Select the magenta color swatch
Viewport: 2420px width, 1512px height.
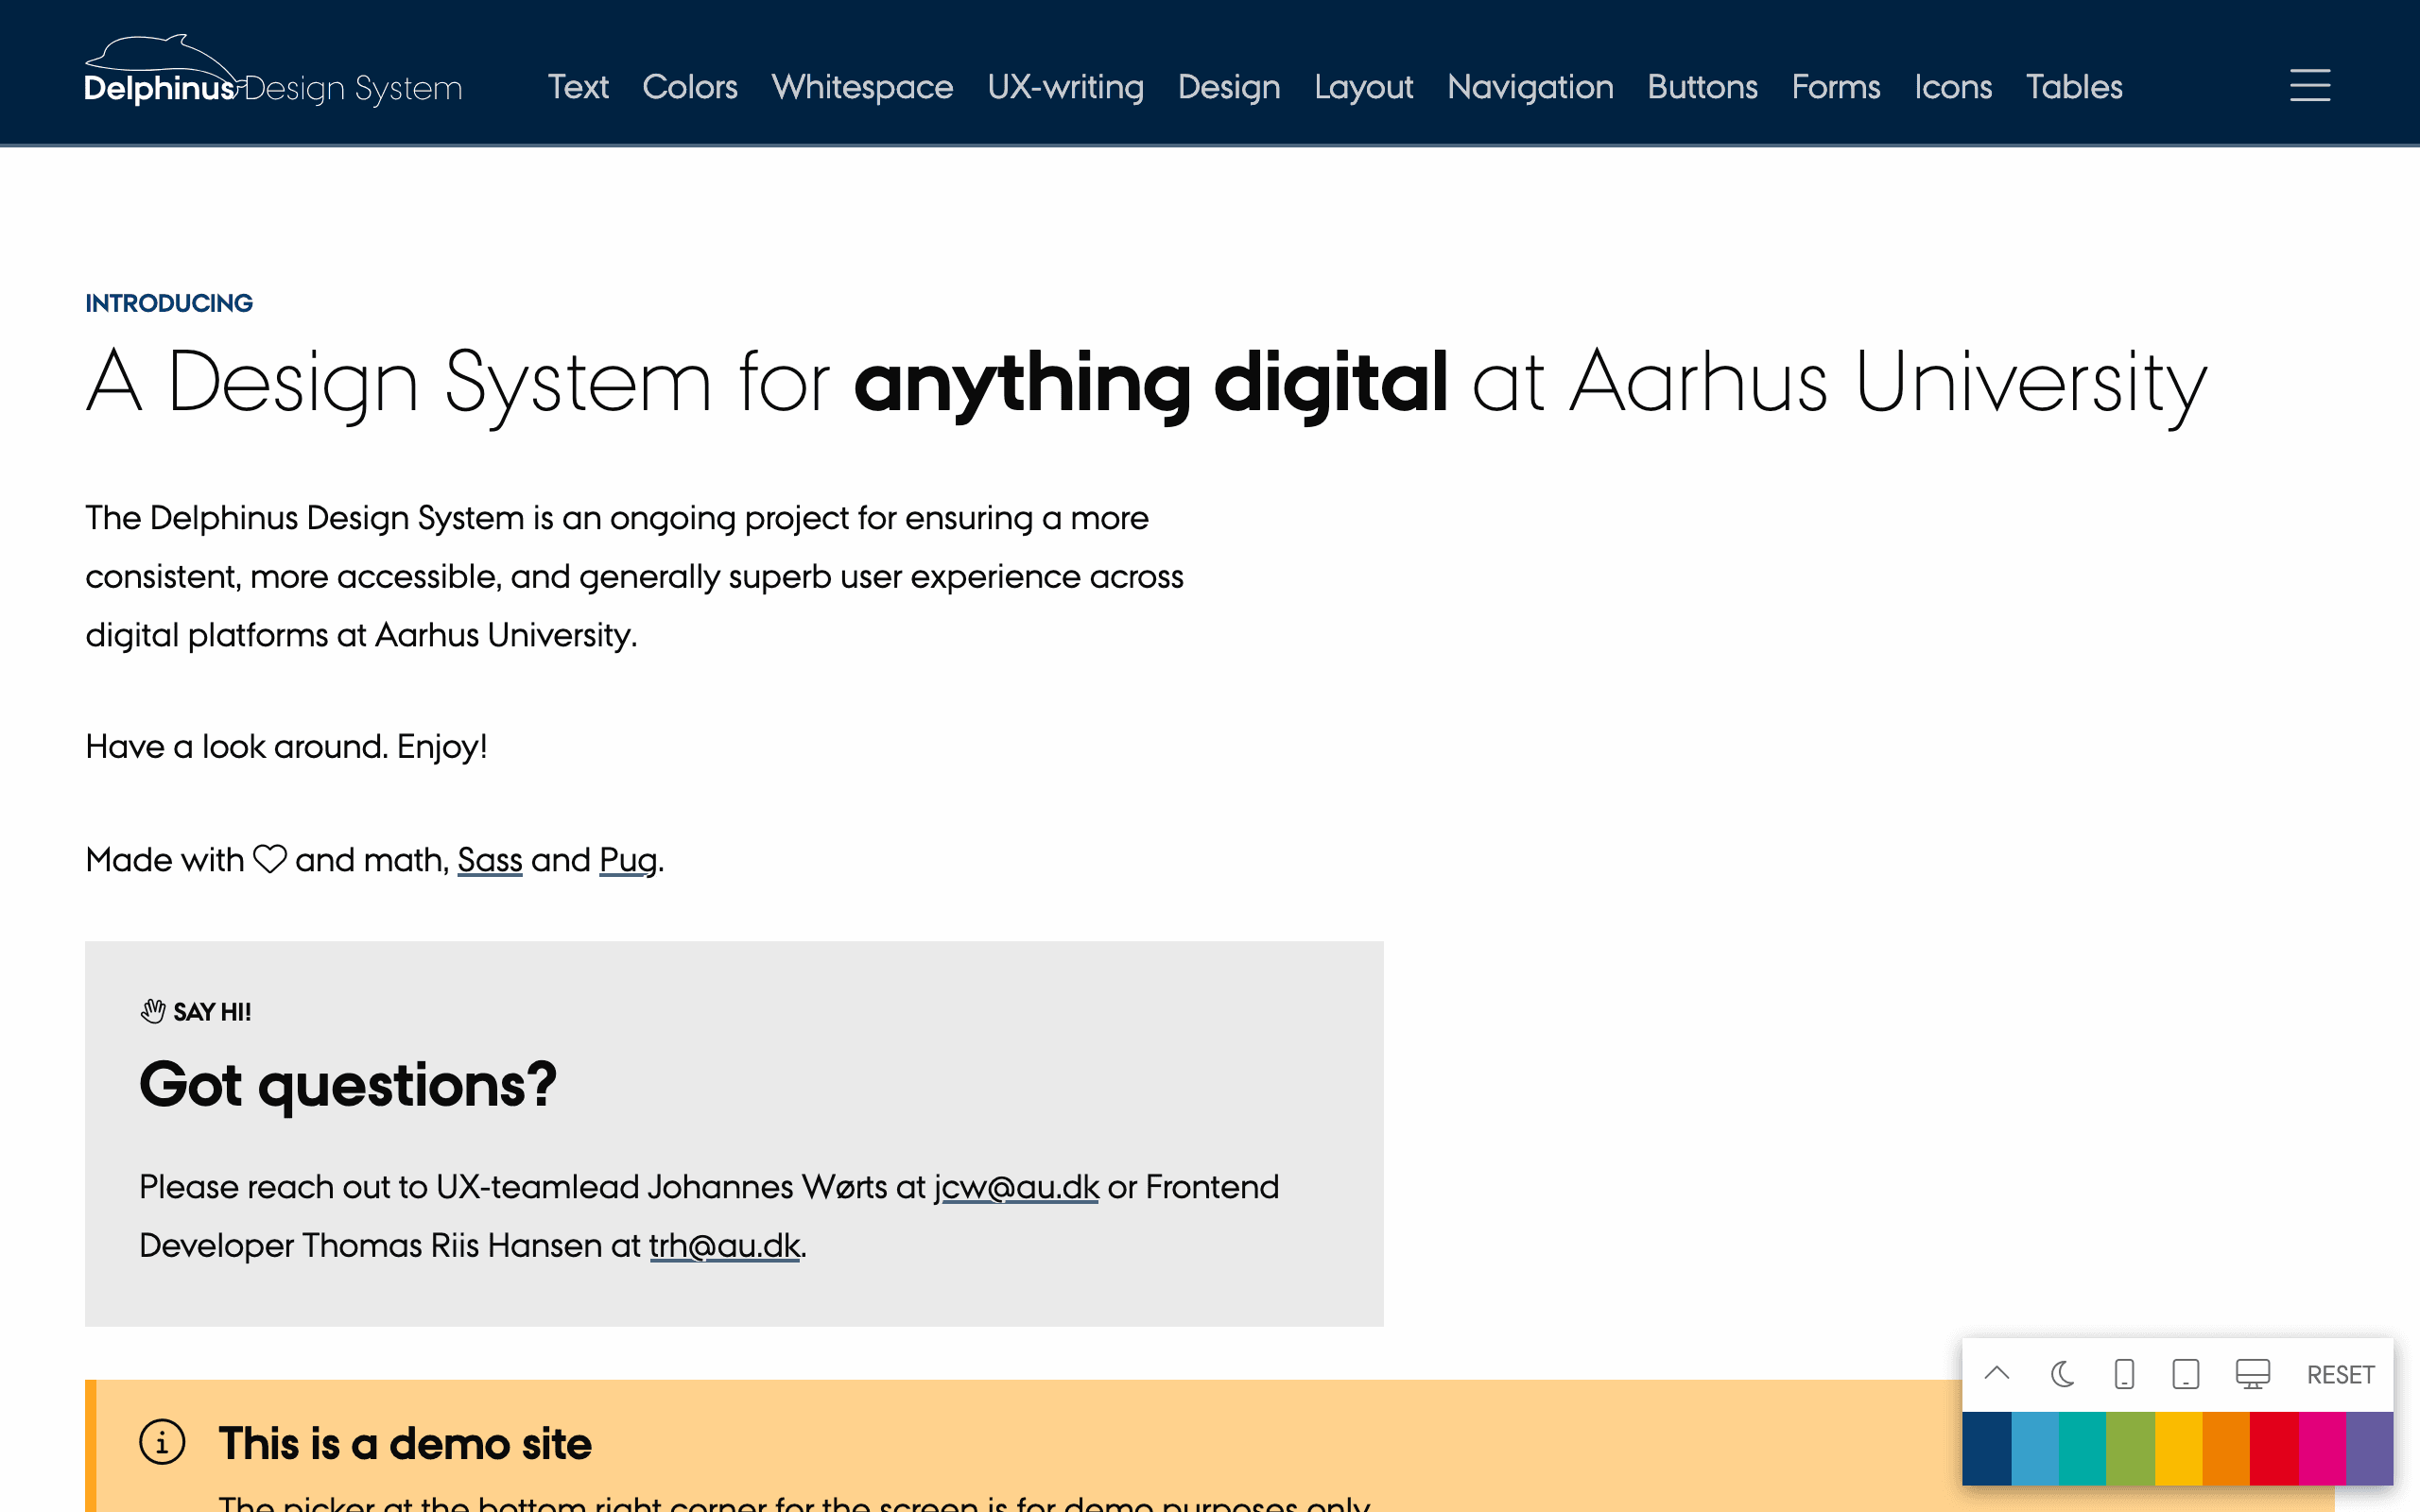coord(2322,1448)
